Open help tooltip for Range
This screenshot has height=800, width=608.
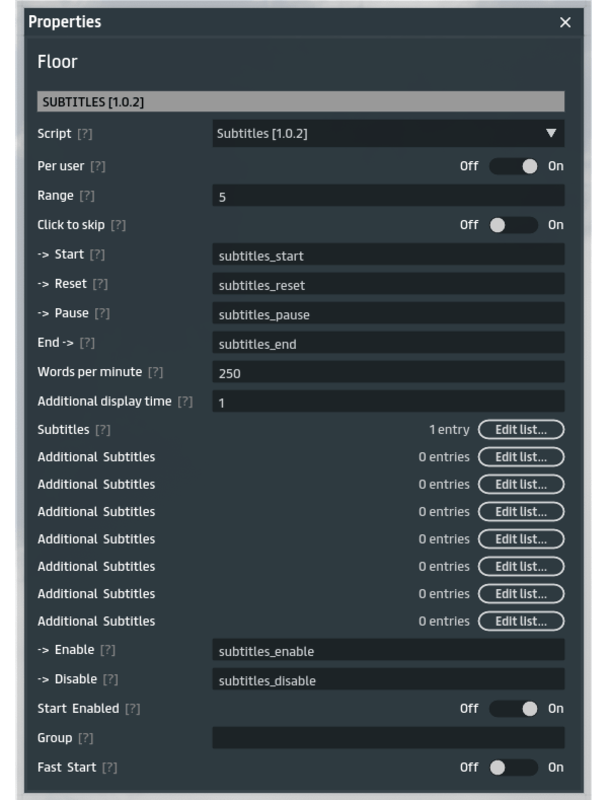(87, 196)
